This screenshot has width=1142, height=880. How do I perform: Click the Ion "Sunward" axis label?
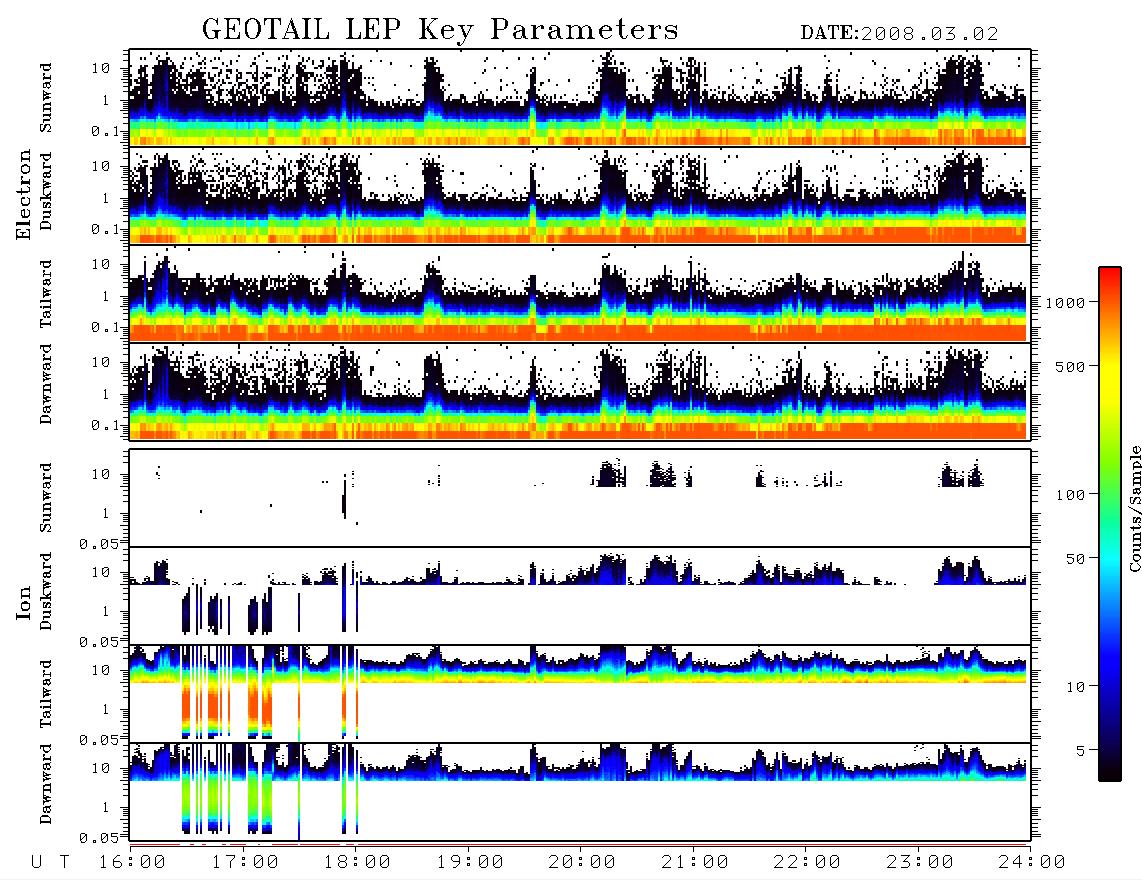(46, 497)
